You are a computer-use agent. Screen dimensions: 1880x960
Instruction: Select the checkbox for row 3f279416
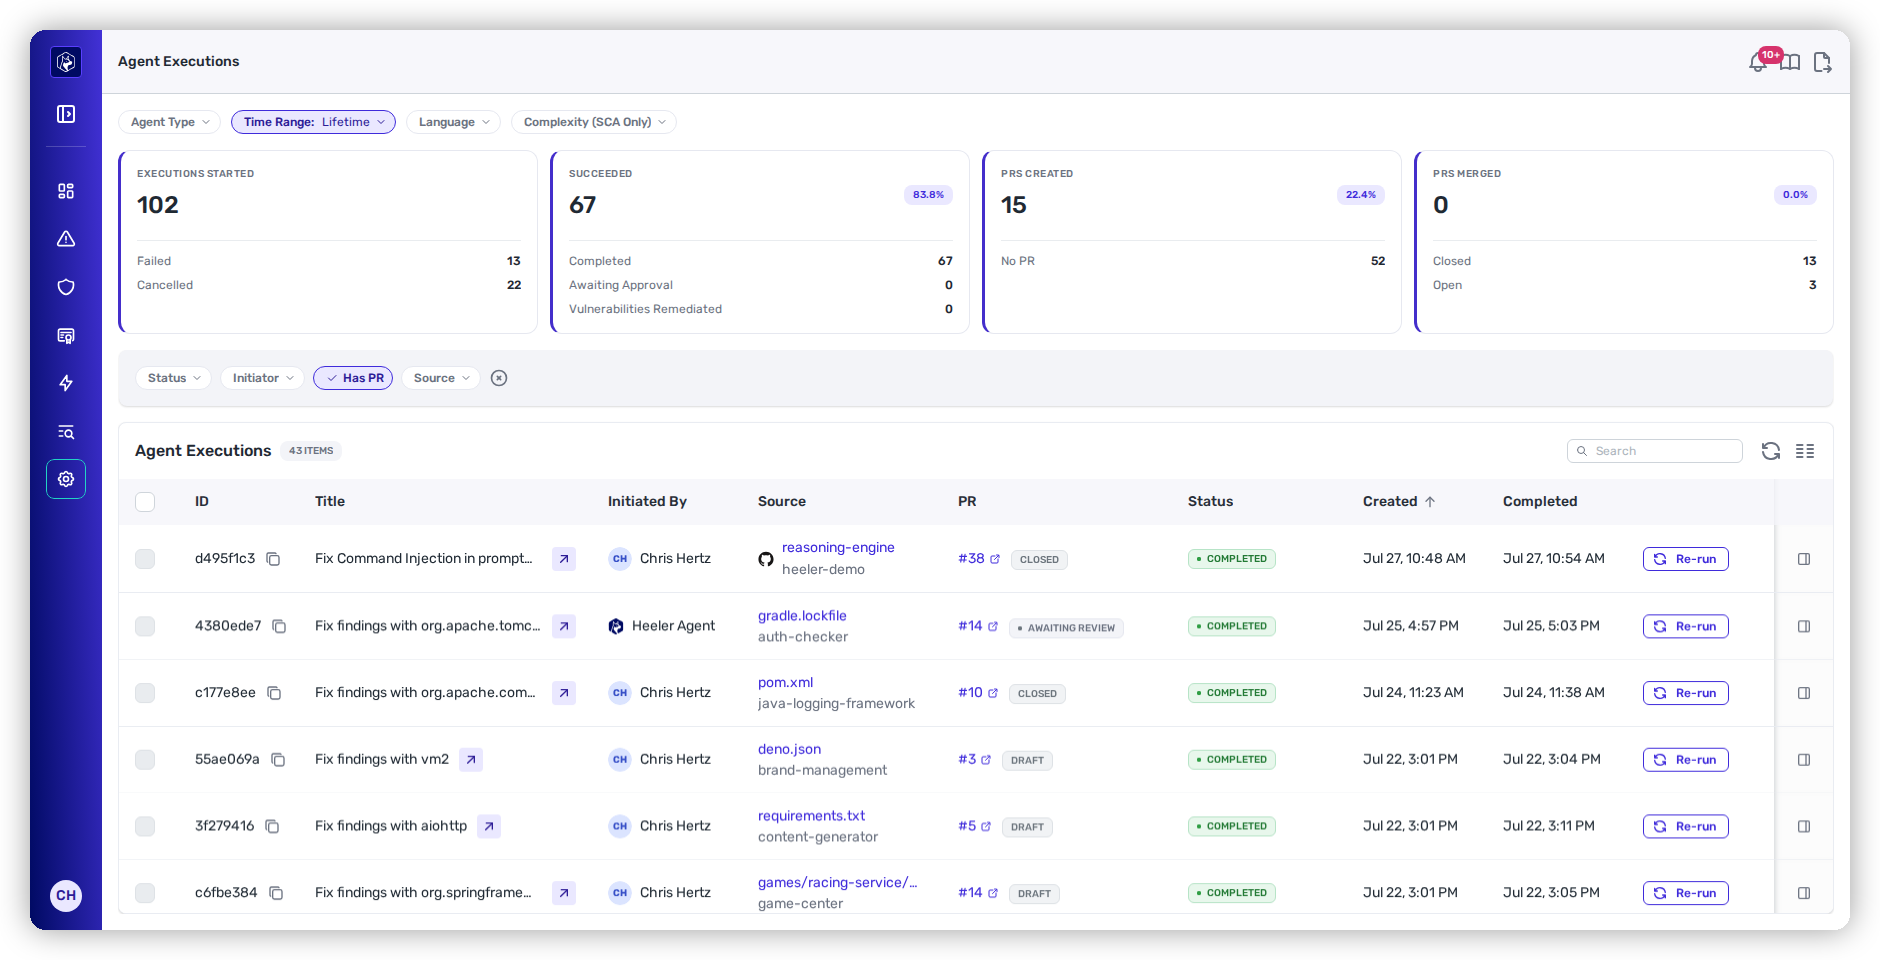pos(145,826)
